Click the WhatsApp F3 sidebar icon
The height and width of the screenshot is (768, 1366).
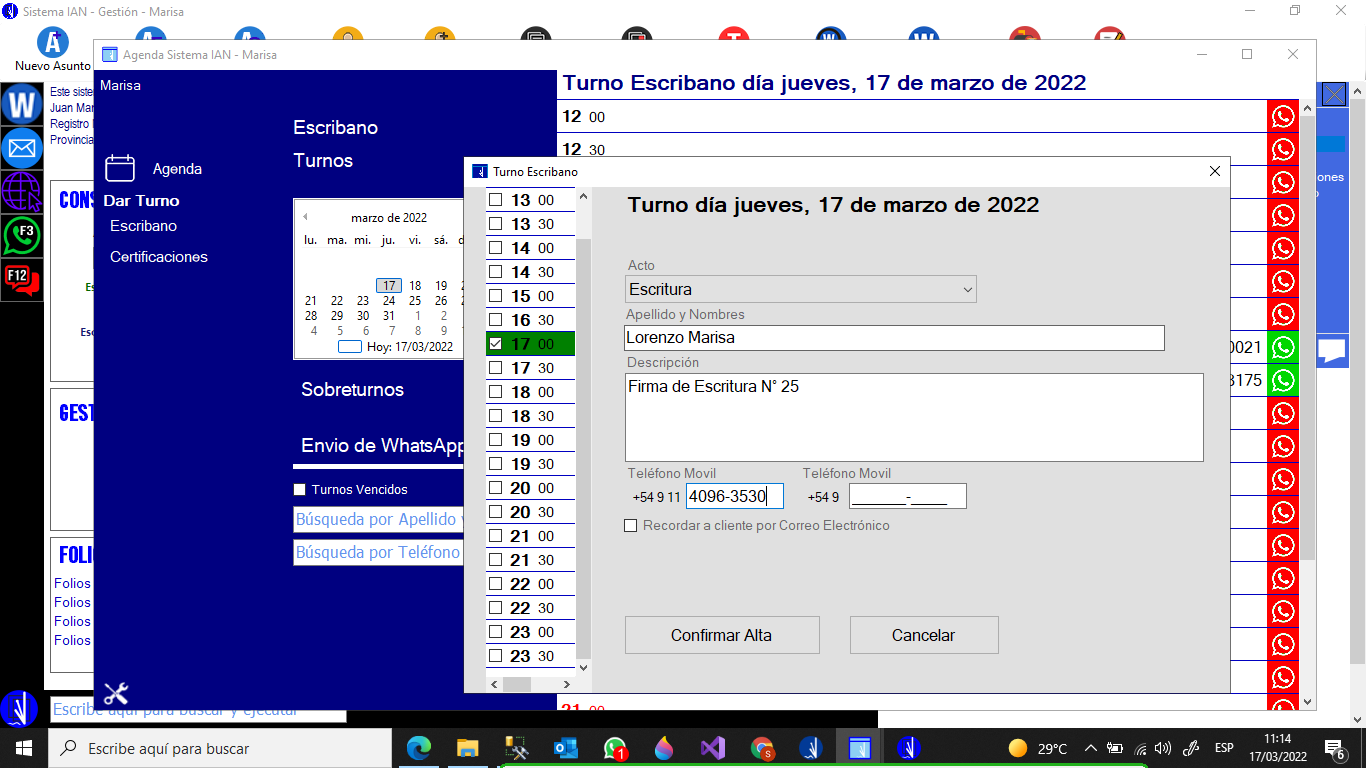click(x=21, y=236)
